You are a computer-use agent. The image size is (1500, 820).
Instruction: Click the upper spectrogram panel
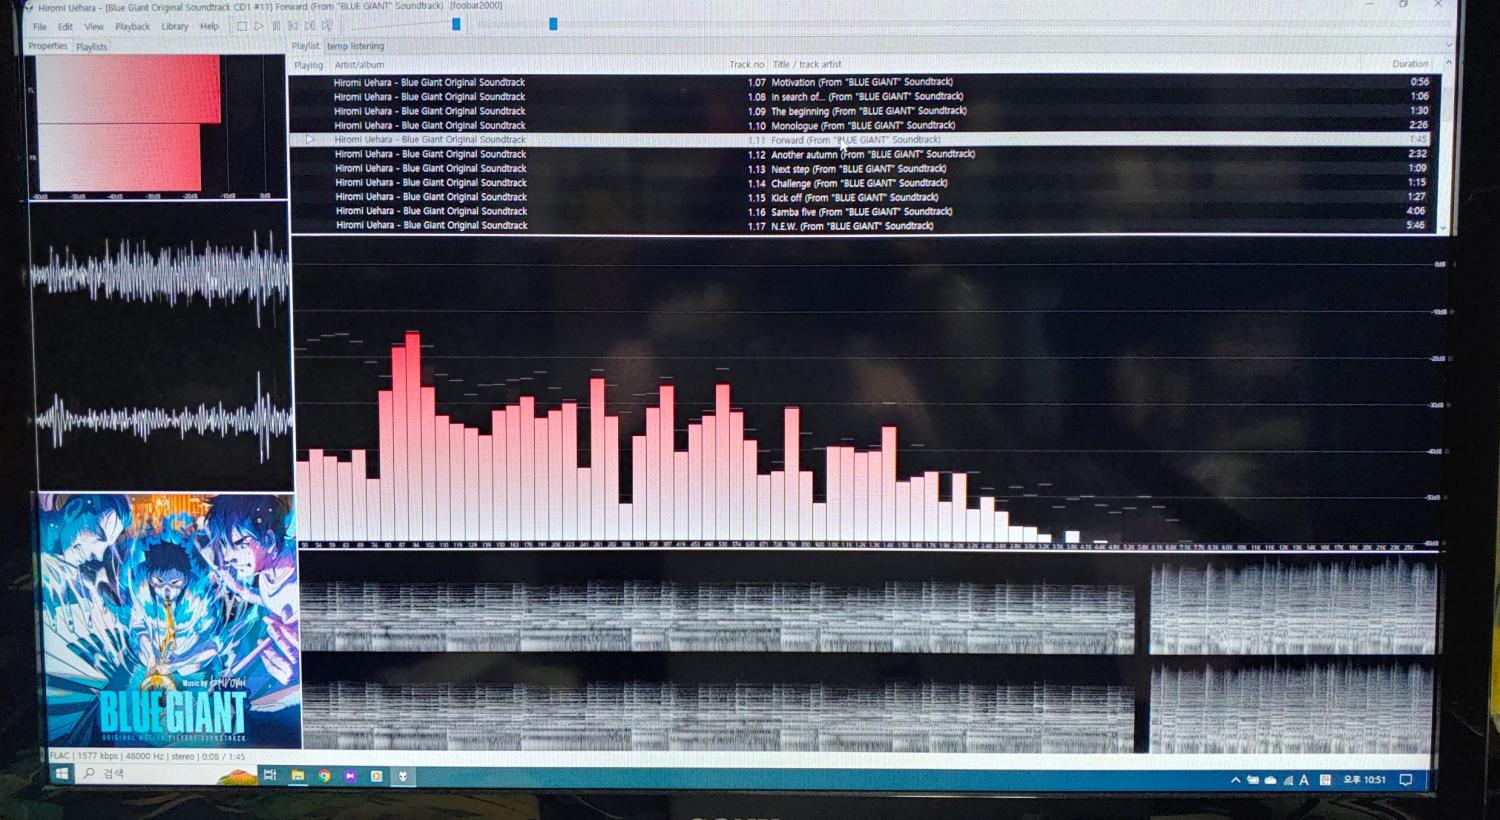(x=868, y=604)
